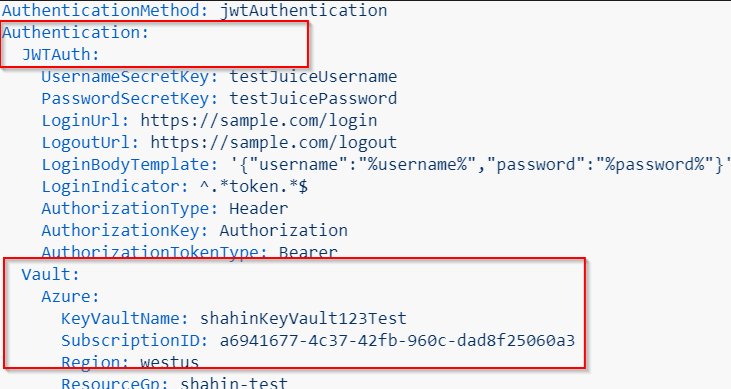Click the https://sample.com/logout URL
731x389 pixels.
pos(274,142)
